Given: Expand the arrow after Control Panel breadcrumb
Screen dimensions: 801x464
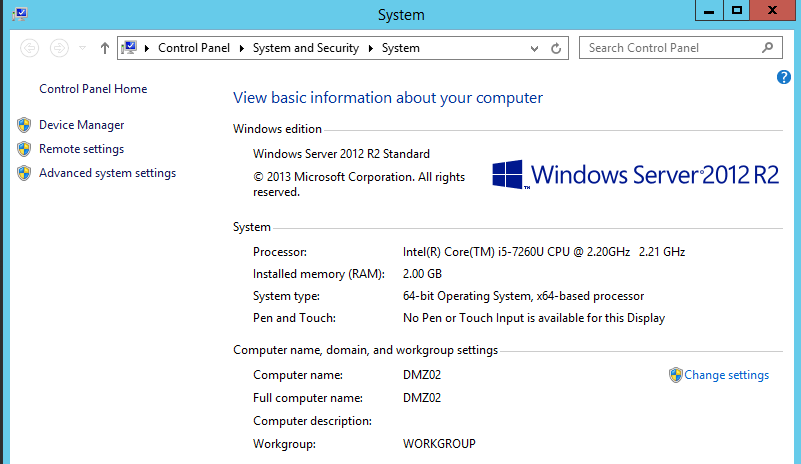Looking at the screenshot, I should click(242, 48).
